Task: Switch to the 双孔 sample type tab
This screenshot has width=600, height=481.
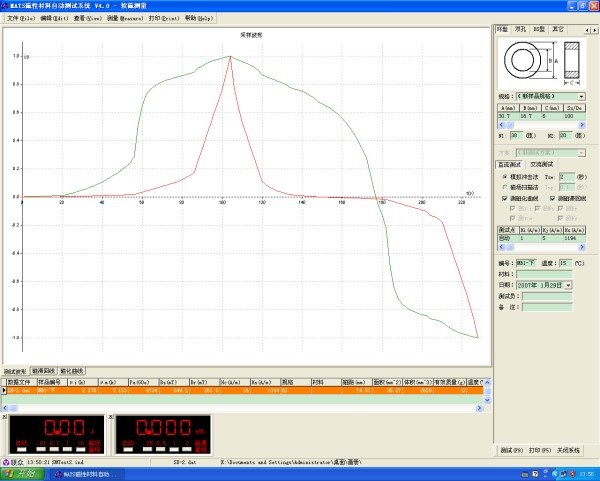Action: click(520, 30)
